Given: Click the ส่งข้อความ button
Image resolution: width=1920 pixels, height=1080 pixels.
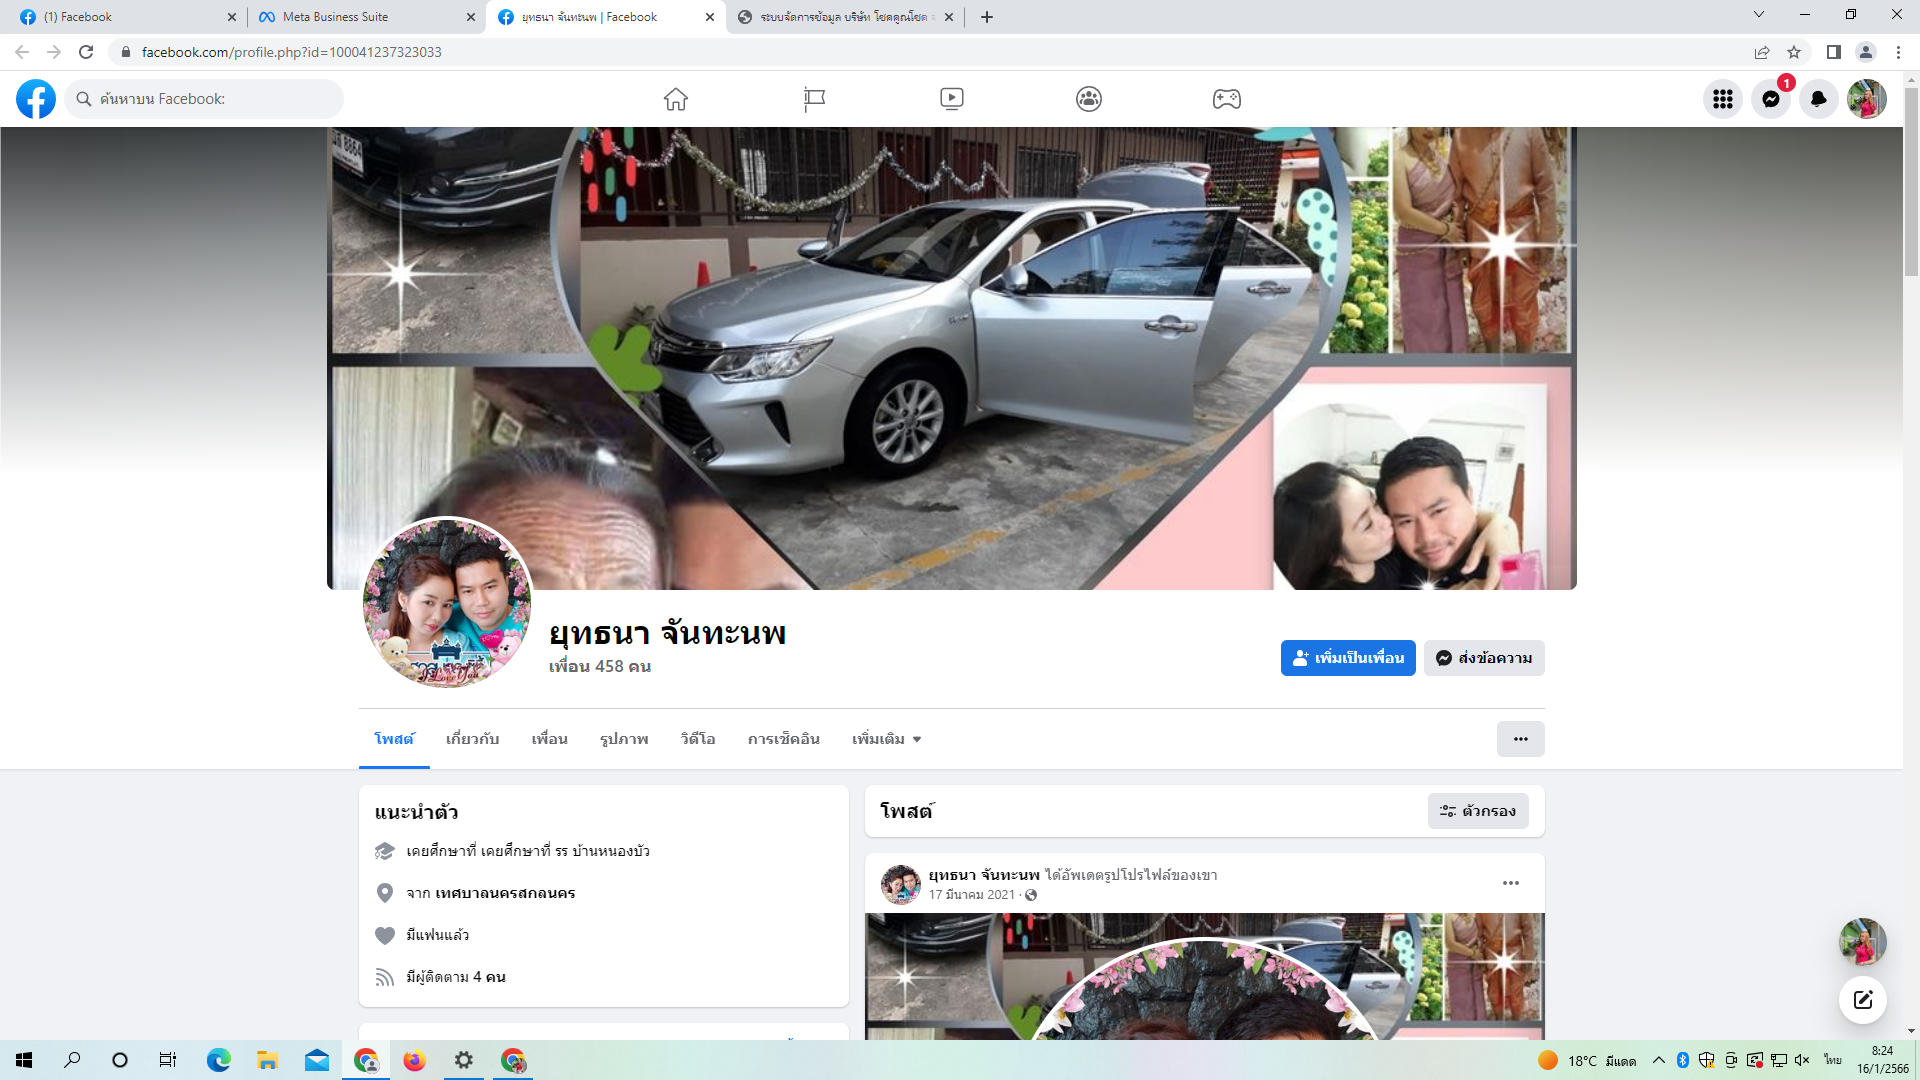Looking at the screenshot, I should (1484, 658).
